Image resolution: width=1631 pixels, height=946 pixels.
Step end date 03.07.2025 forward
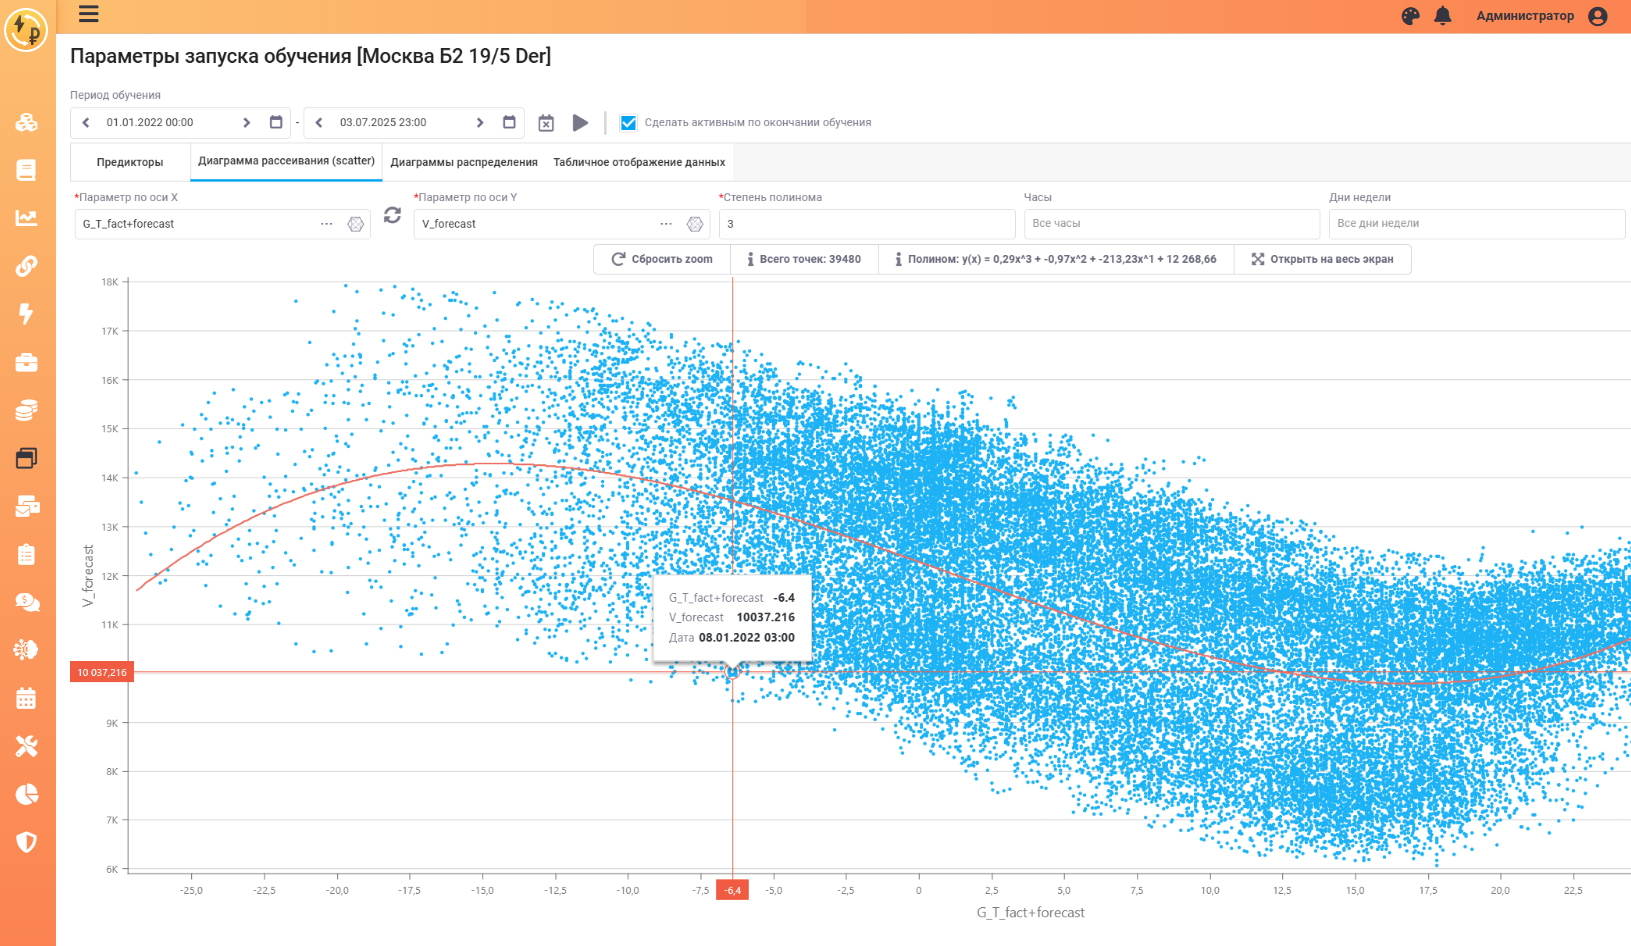point(480,123)
